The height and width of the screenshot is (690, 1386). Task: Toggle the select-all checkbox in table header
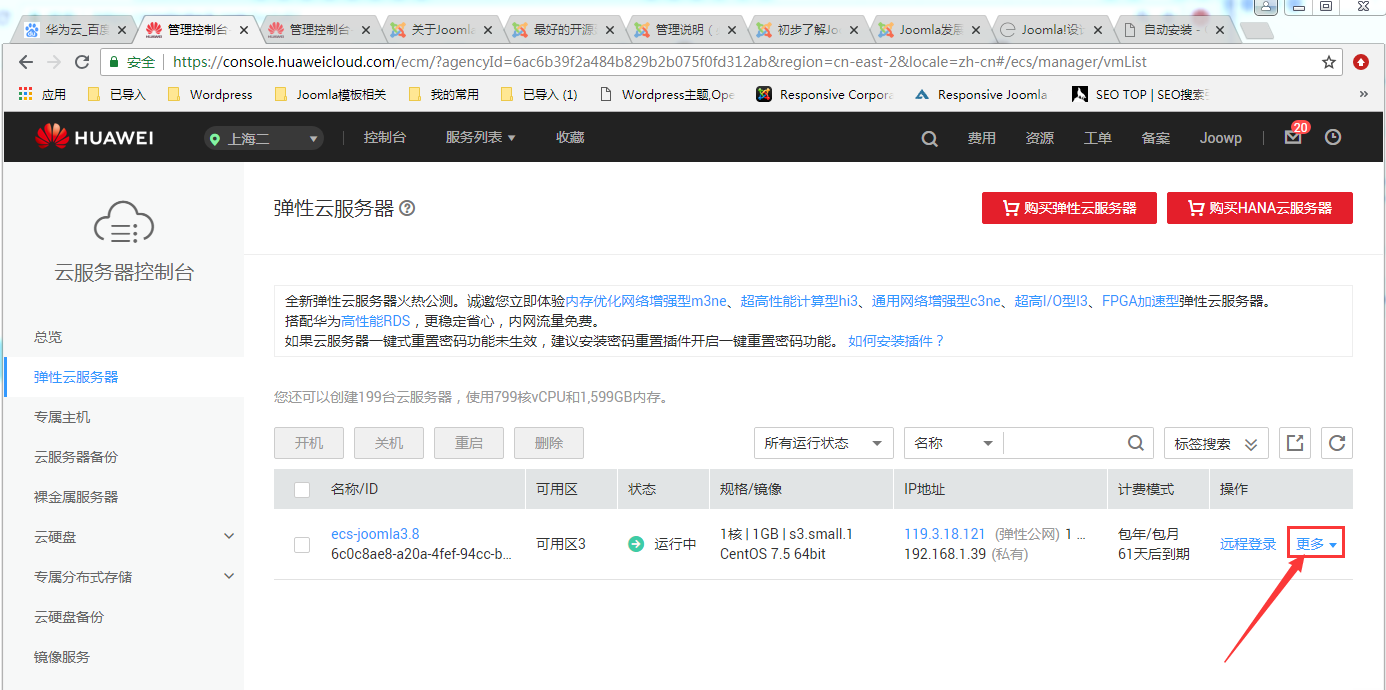point(302,490)
